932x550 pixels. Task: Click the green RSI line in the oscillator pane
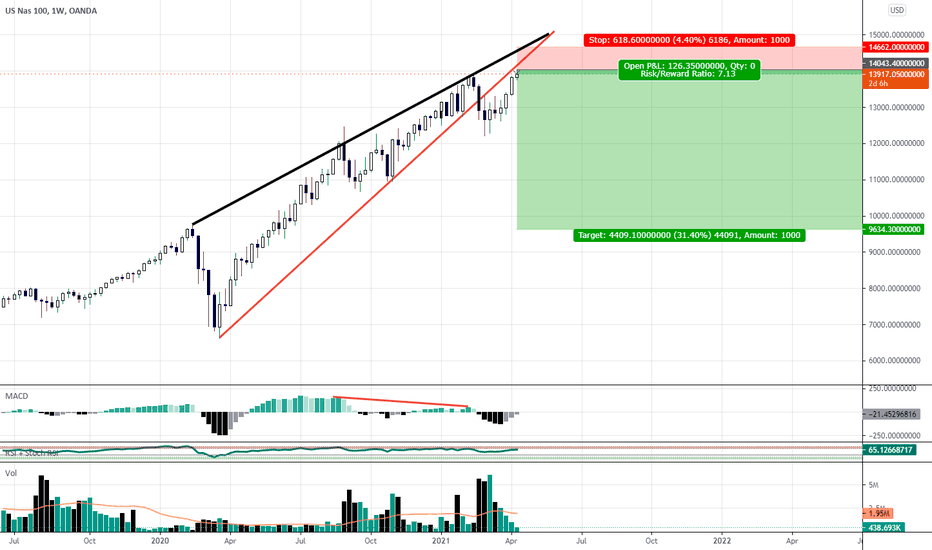click(259, 451)
